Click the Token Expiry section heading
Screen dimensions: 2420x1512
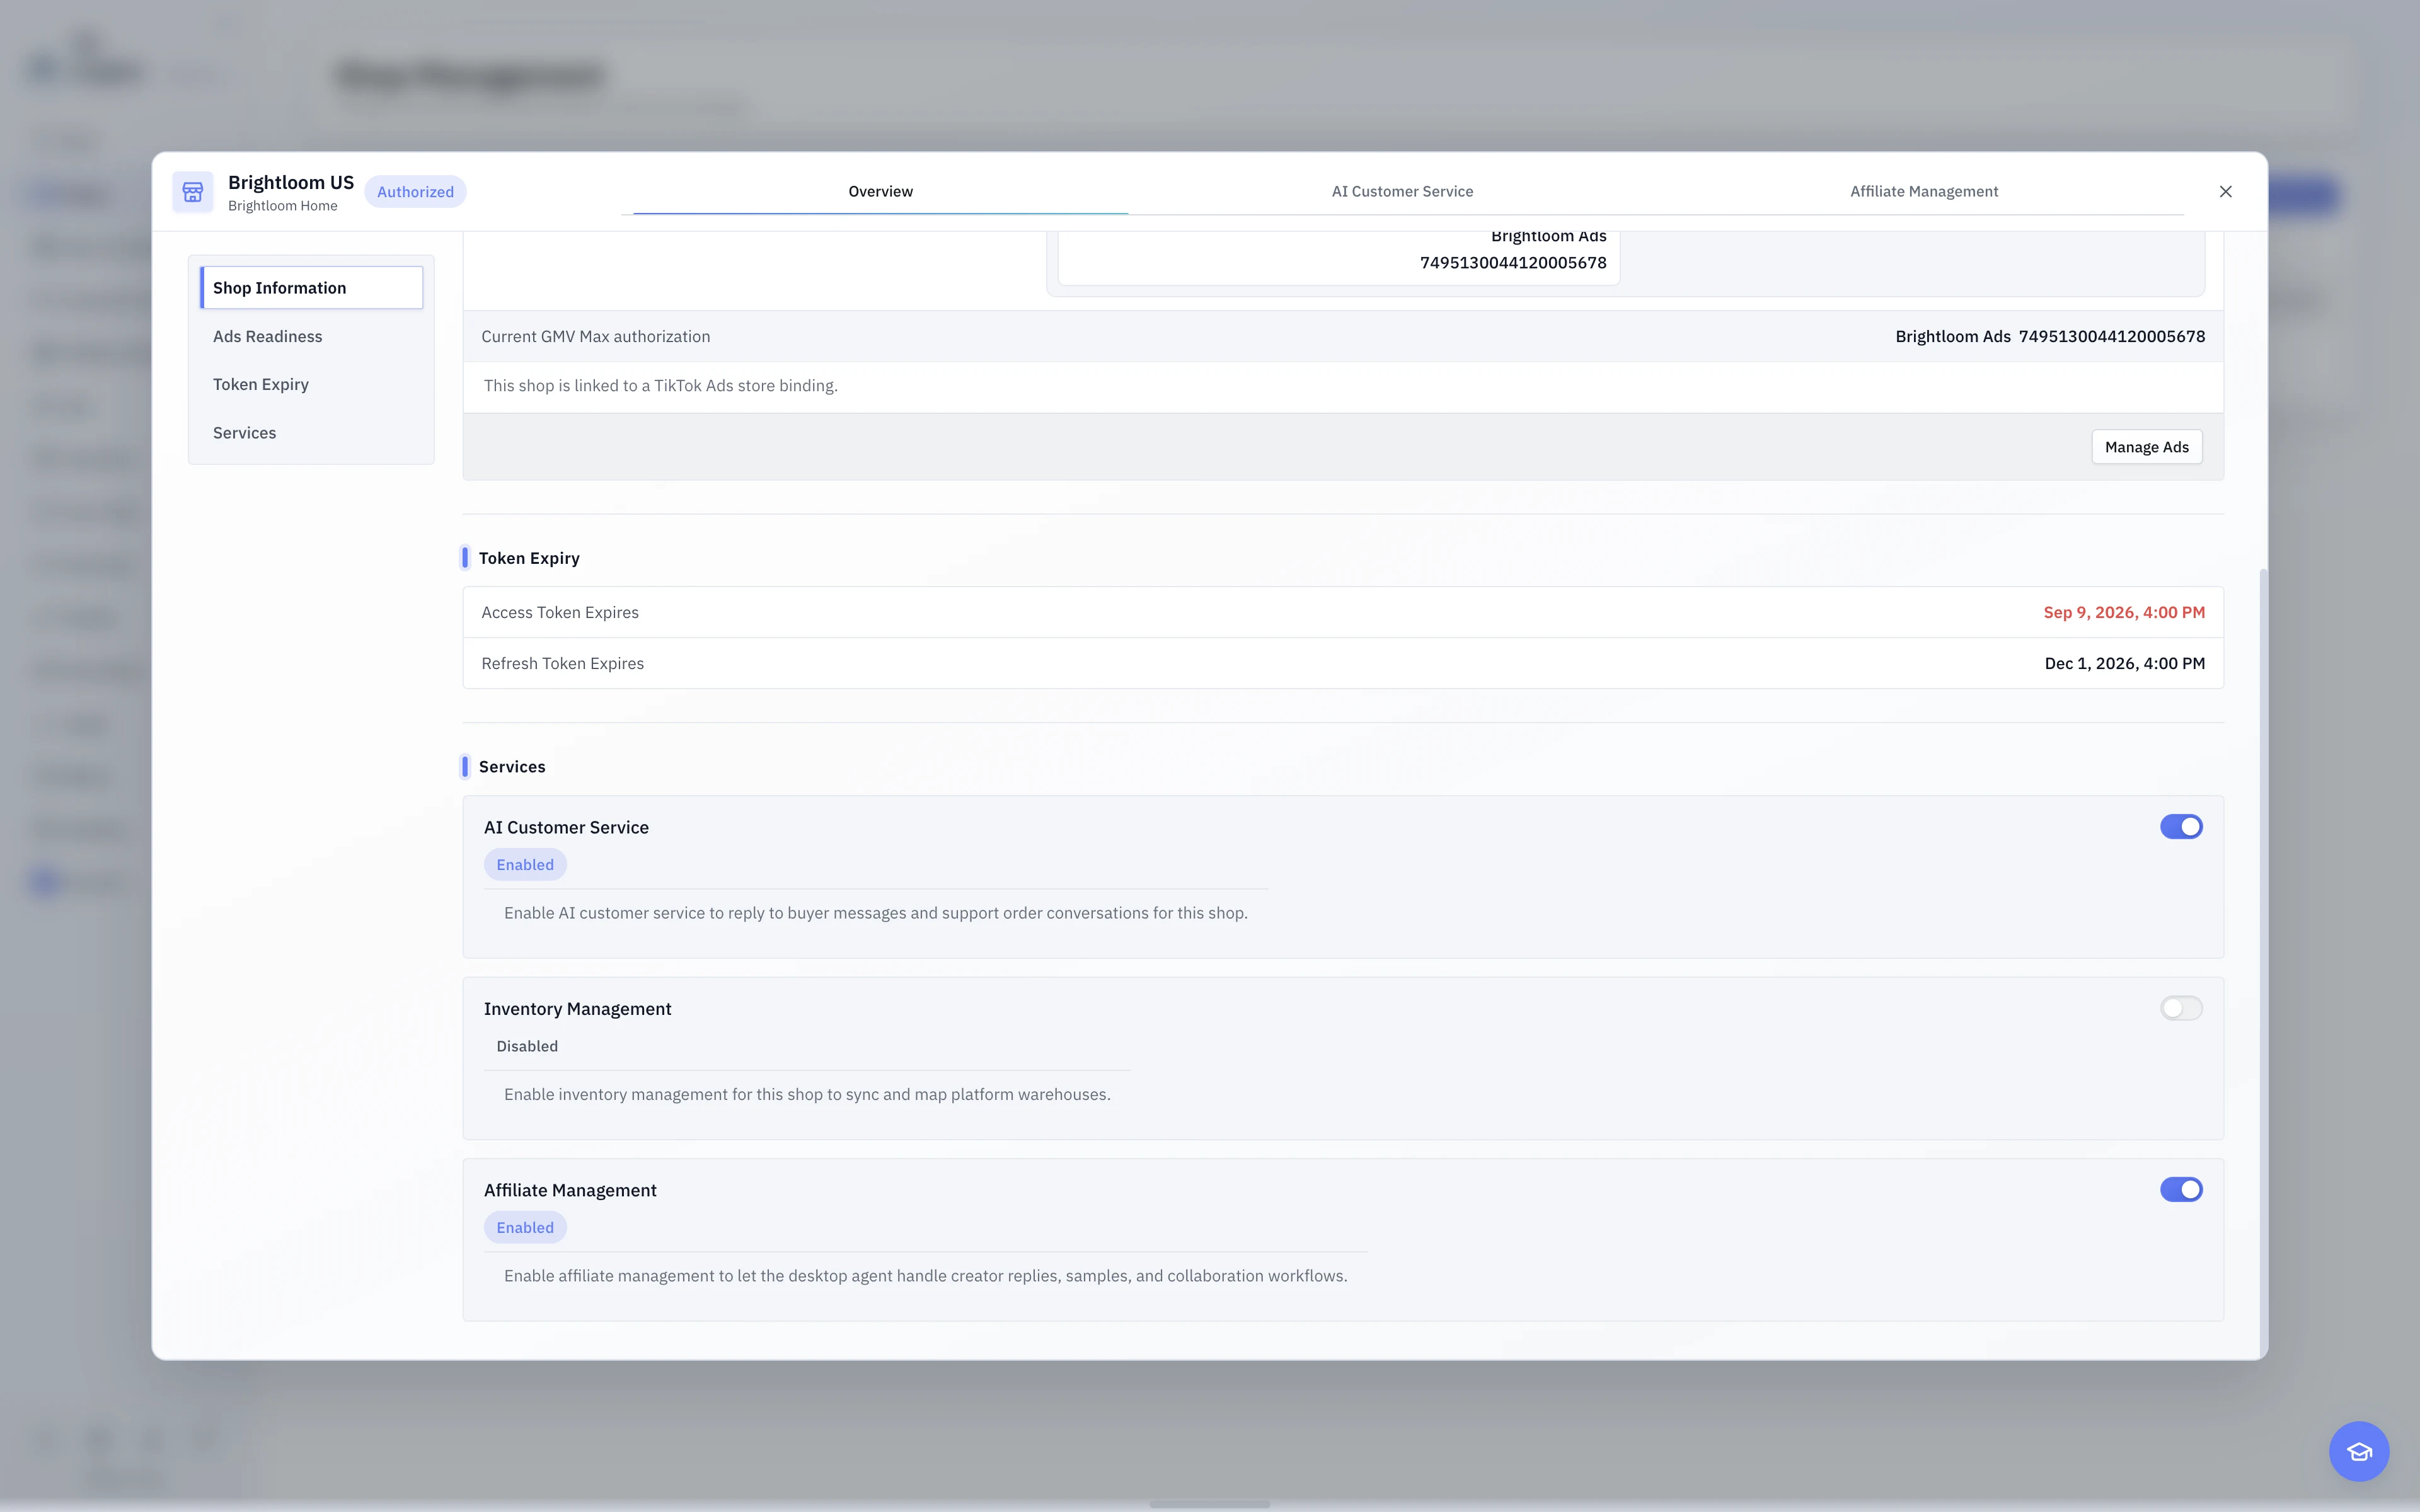[x=528, y=558]
